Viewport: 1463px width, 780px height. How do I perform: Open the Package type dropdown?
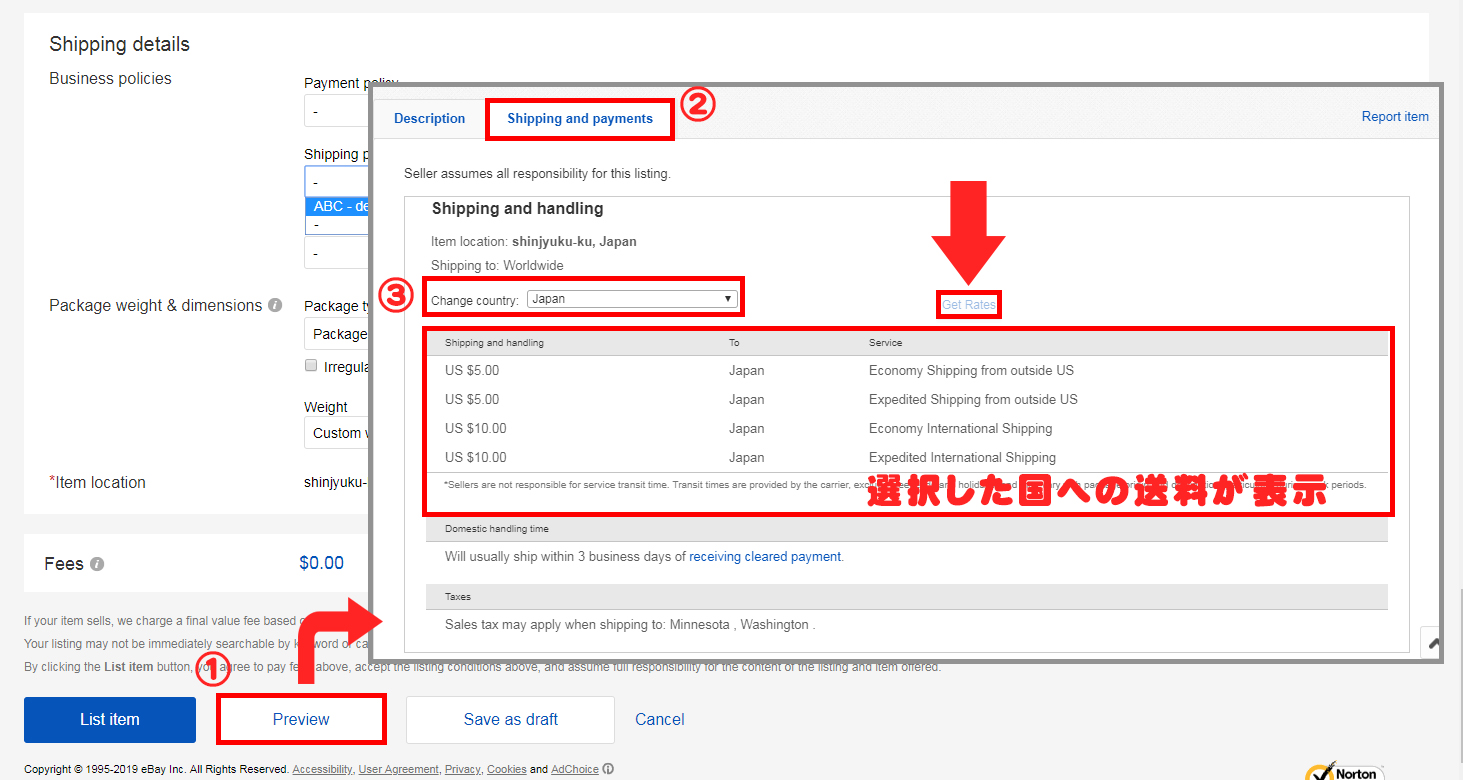point(338,334)
